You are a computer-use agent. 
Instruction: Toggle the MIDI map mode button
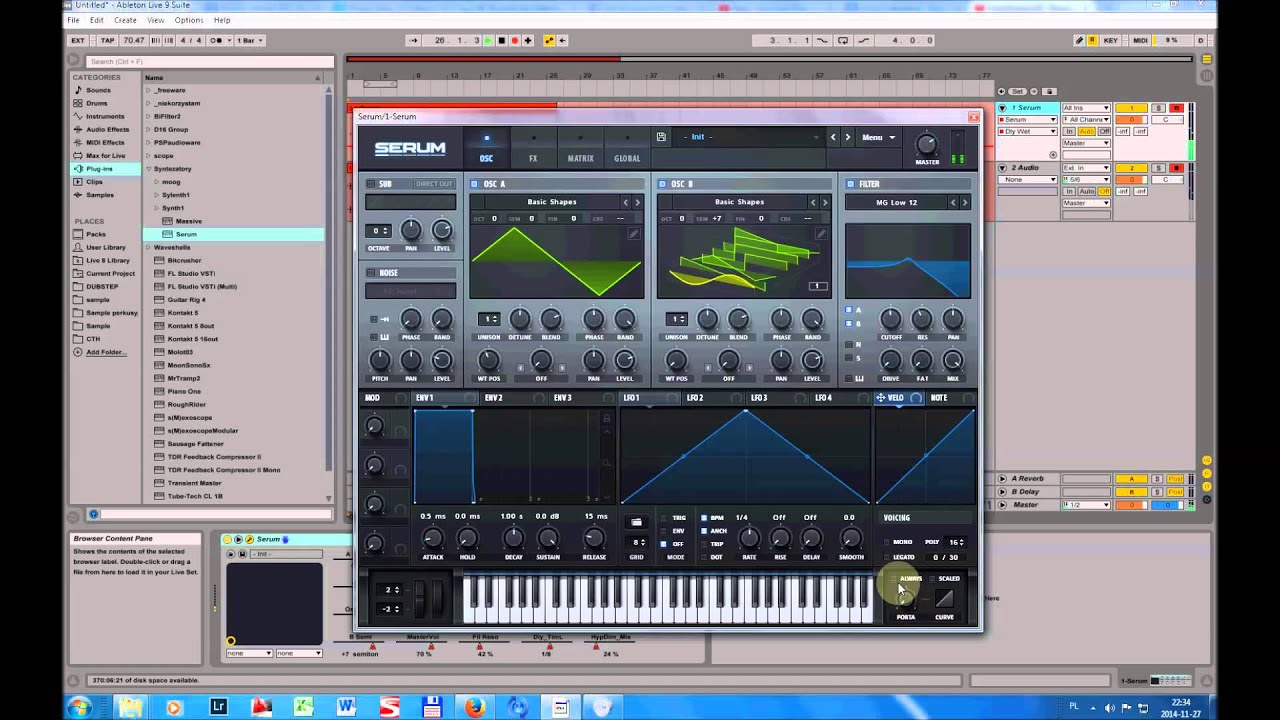coord(1141,41)
